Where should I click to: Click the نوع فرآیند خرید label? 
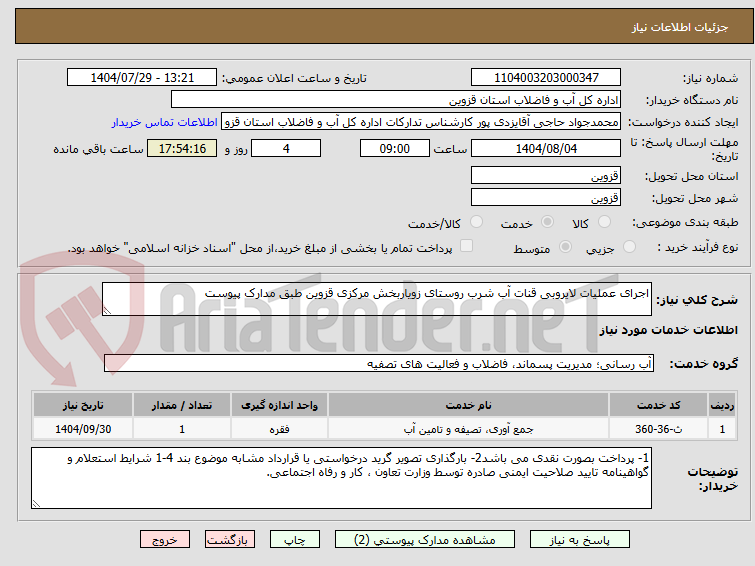pyautogui.click(x=698, y=247)
